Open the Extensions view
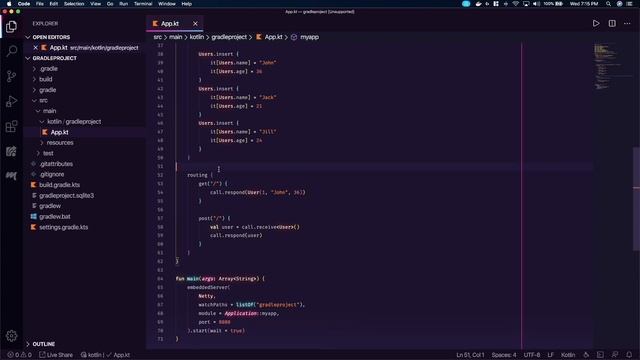Image resolution: width=640 pixels, height=360 pixels. (x=11, y=126)
